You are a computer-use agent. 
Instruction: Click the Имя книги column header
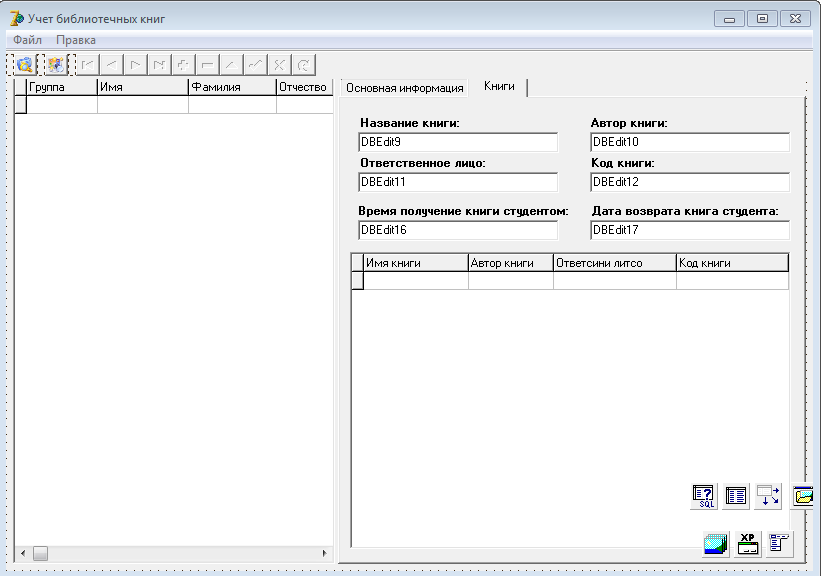coord(416,263)
